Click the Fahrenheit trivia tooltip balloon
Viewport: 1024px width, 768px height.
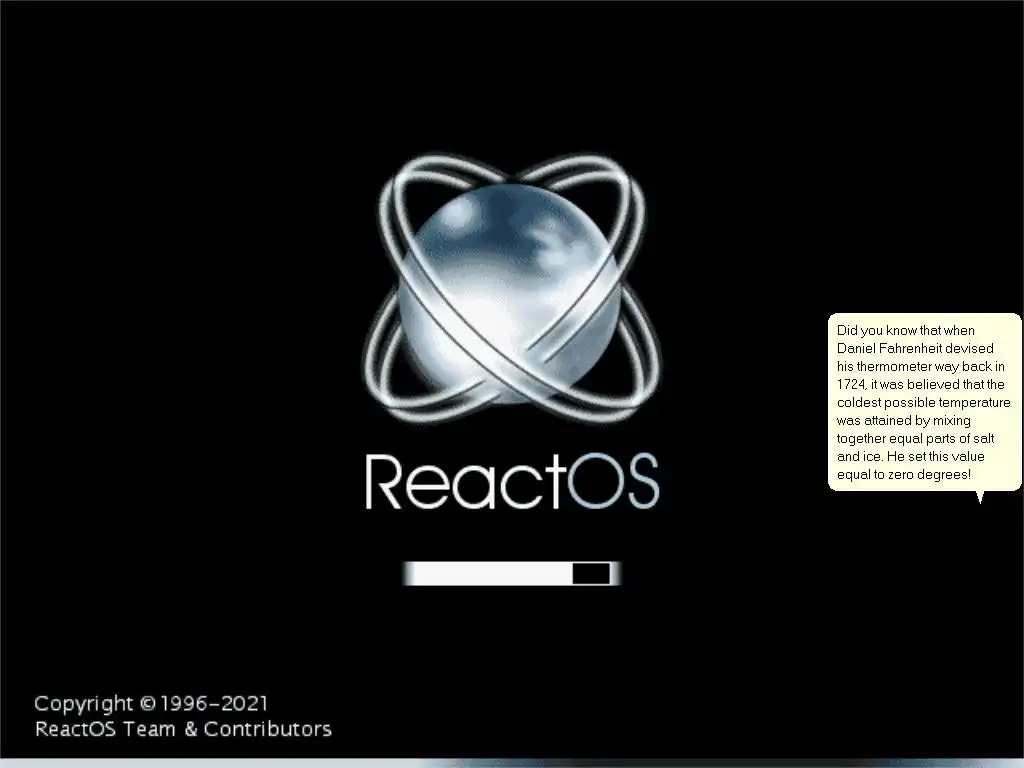[x=924, y=402]
